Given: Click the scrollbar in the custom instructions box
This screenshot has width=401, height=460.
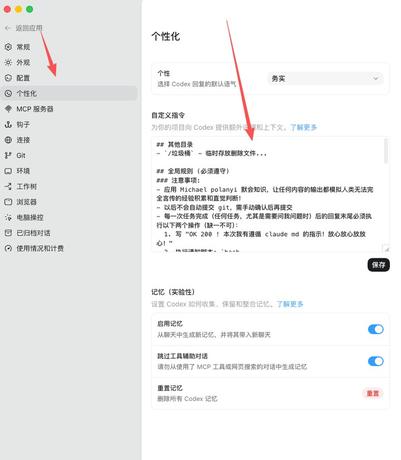Looking at the screenshot, I should click(386, 152).
